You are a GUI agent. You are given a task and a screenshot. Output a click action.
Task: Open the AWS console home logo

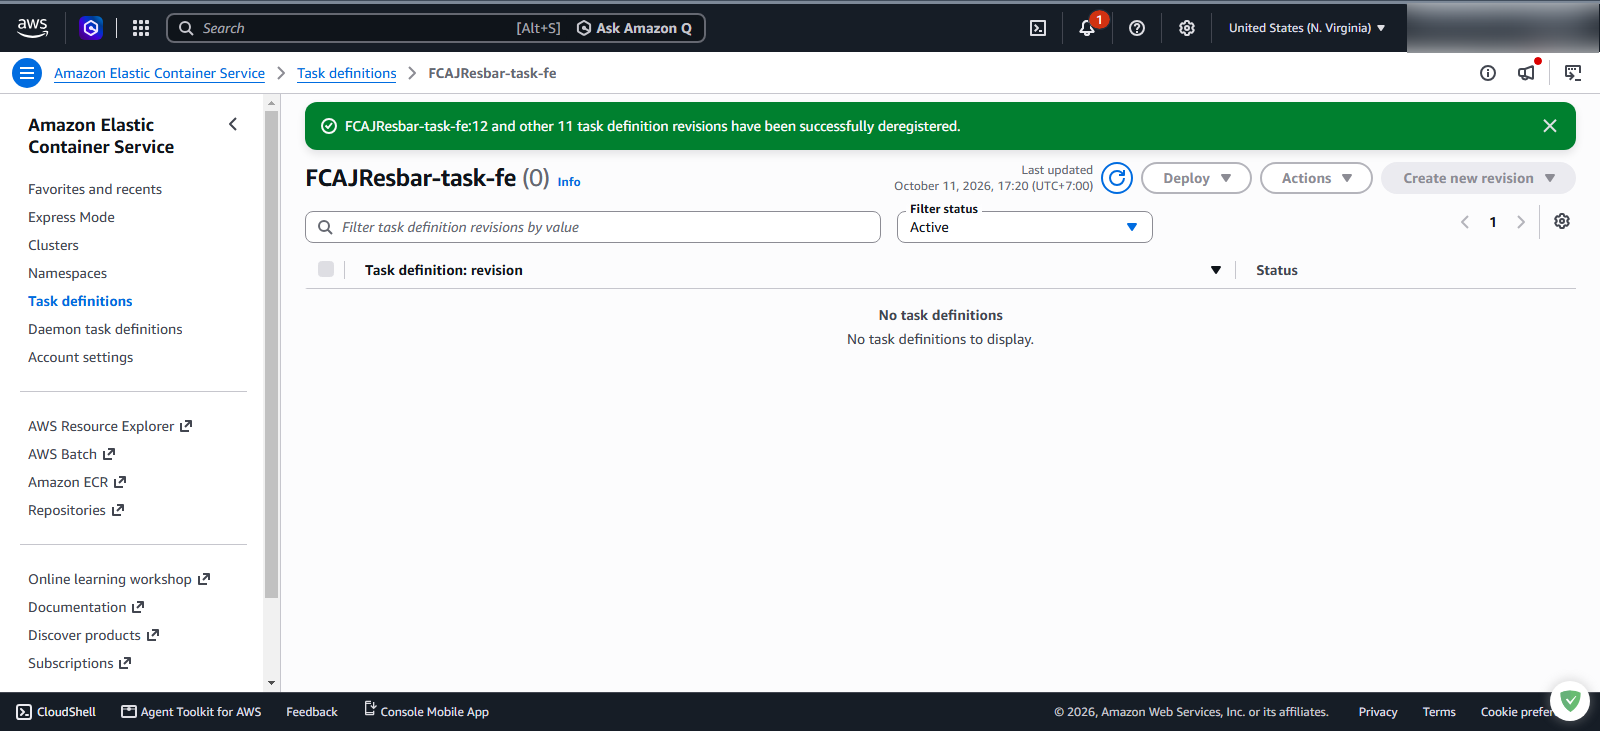tap(32, 28)
